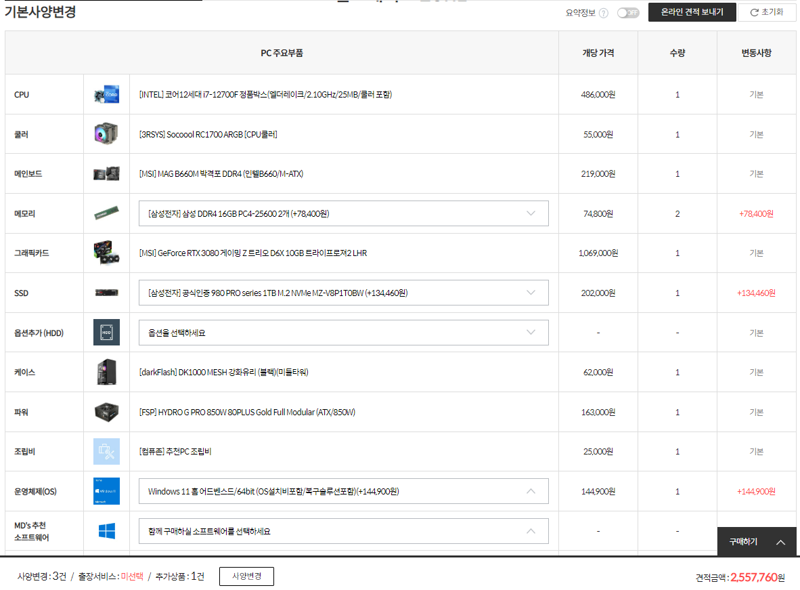The width and height of the screenshot is (800, 590).
Task: Click the 219,000원 motherboard price
Action: (598, 174)
